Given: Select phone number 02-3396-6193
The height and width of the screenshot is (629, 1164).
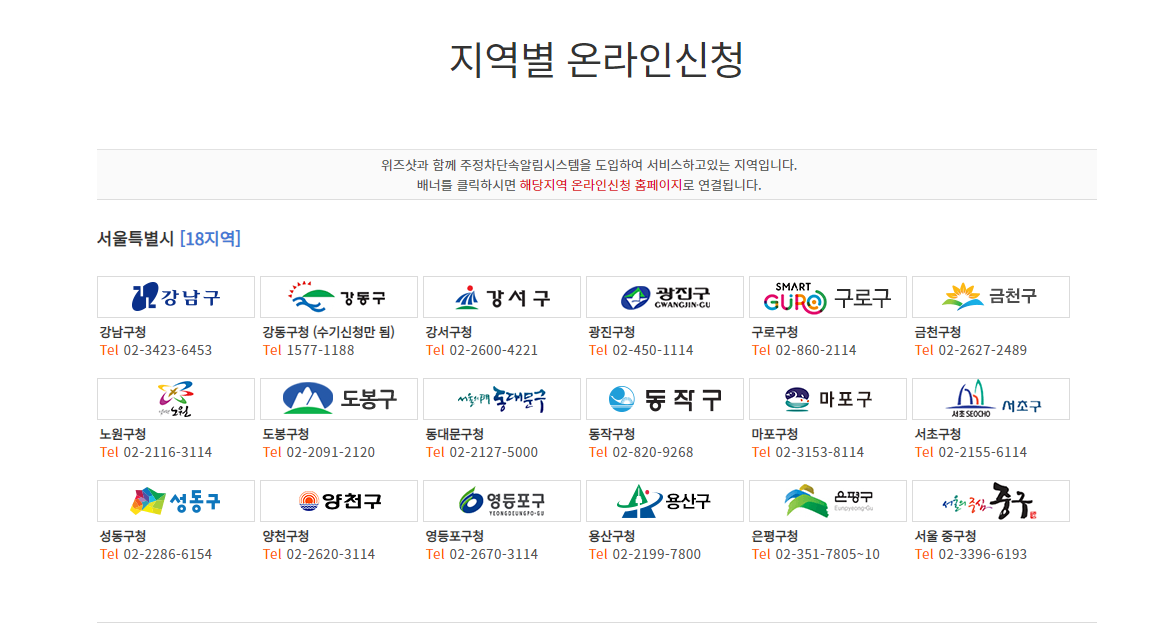Looking at the screenshot, I should pyautogui.click(x=983, y=554).
